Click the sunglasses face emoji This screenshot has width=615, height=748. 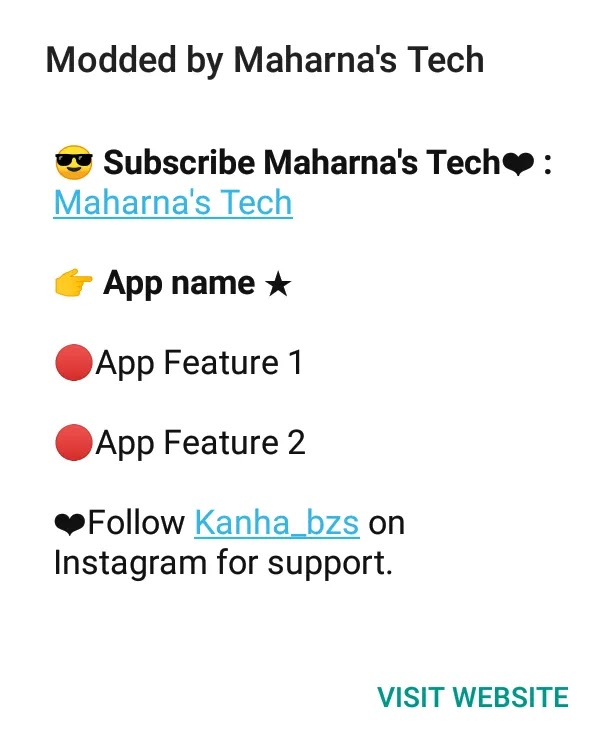tap(73, 163)
